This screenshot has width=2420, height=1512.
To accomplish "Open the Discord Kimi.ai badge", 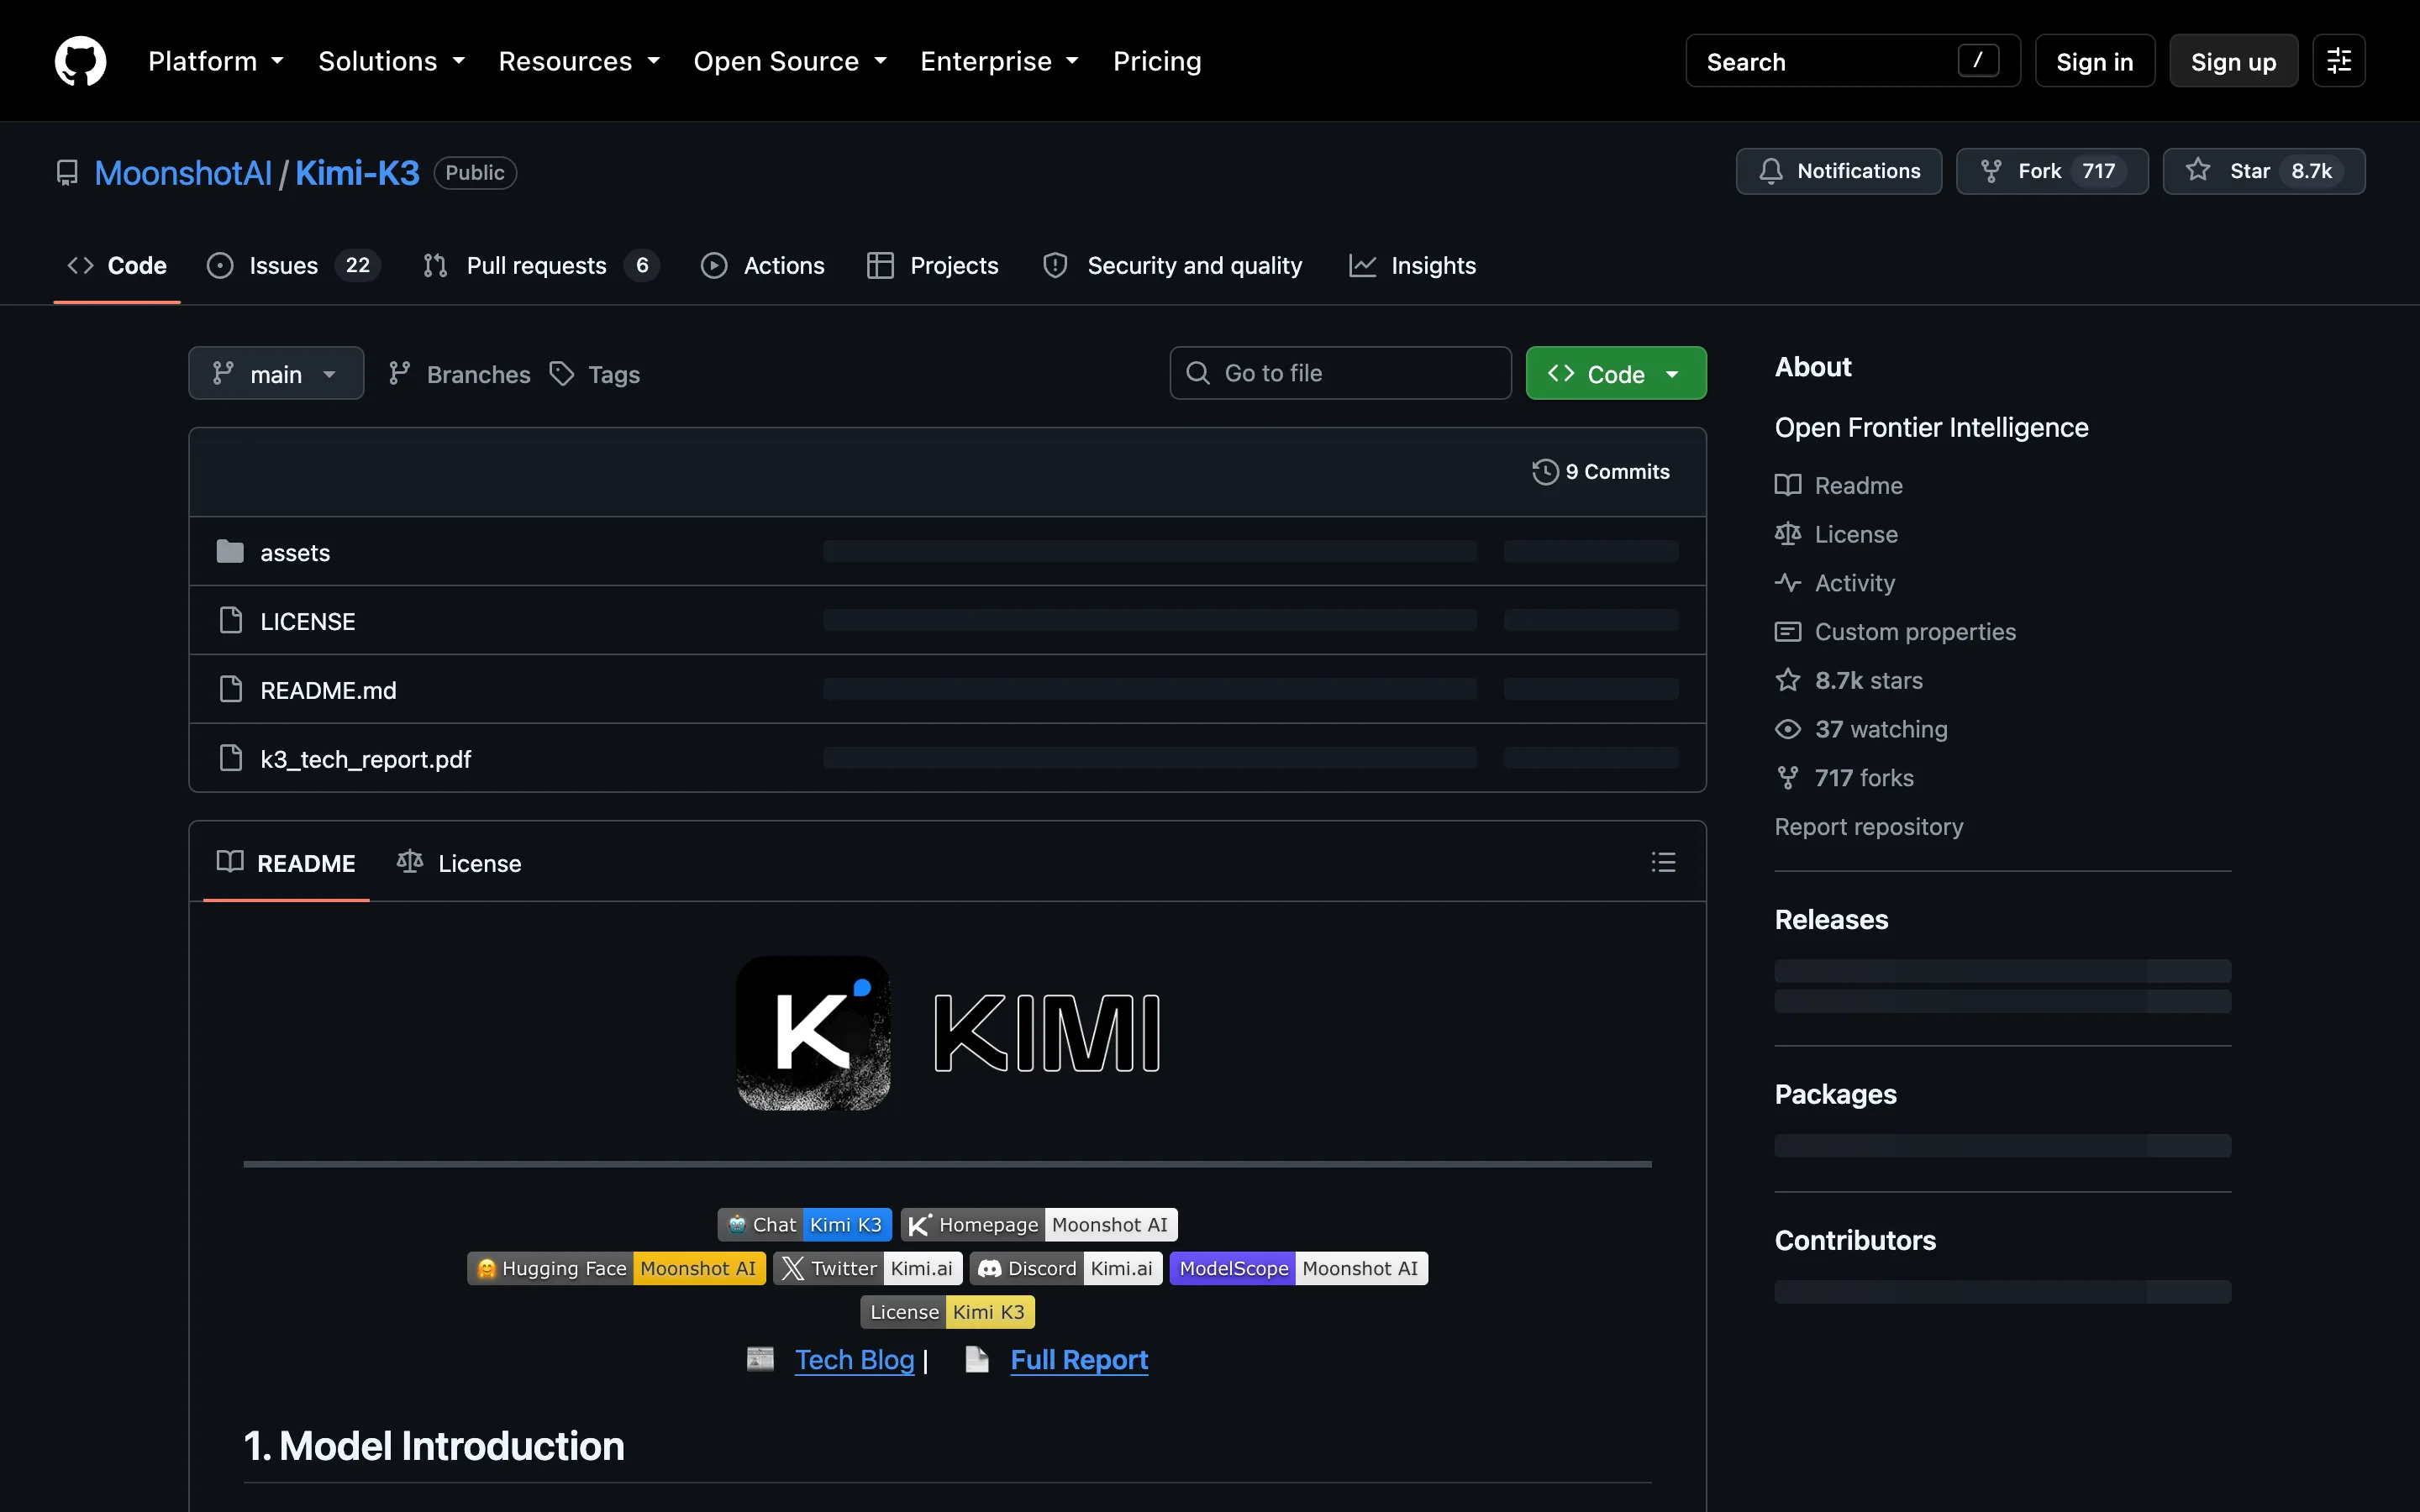I will point(1066,1268).
